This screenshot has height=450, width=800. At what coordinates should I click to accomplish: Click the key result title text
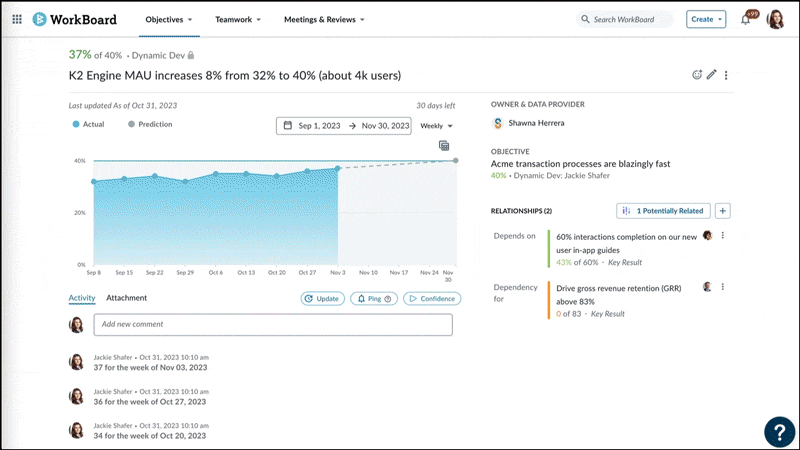click(x=235, y=76)
